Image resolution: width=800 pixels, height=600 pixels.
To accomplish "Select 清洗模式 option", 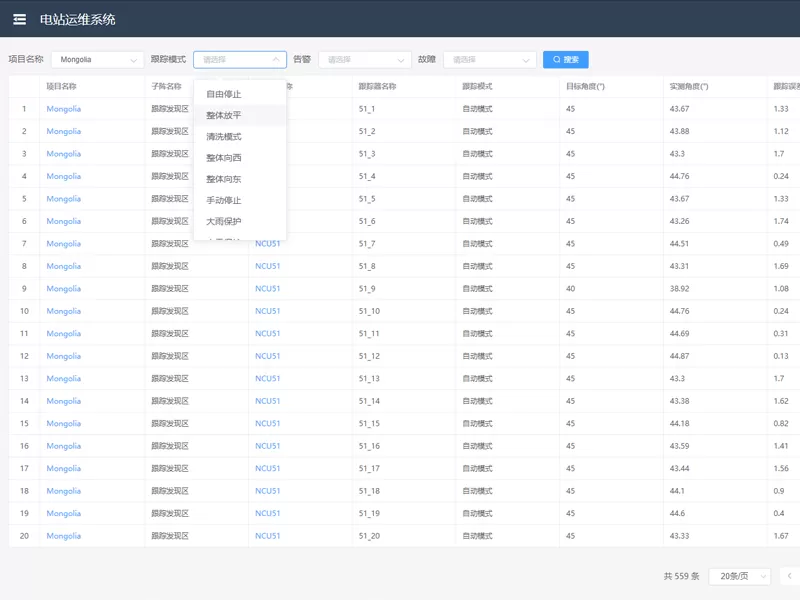I will click(x=224, y=136).
